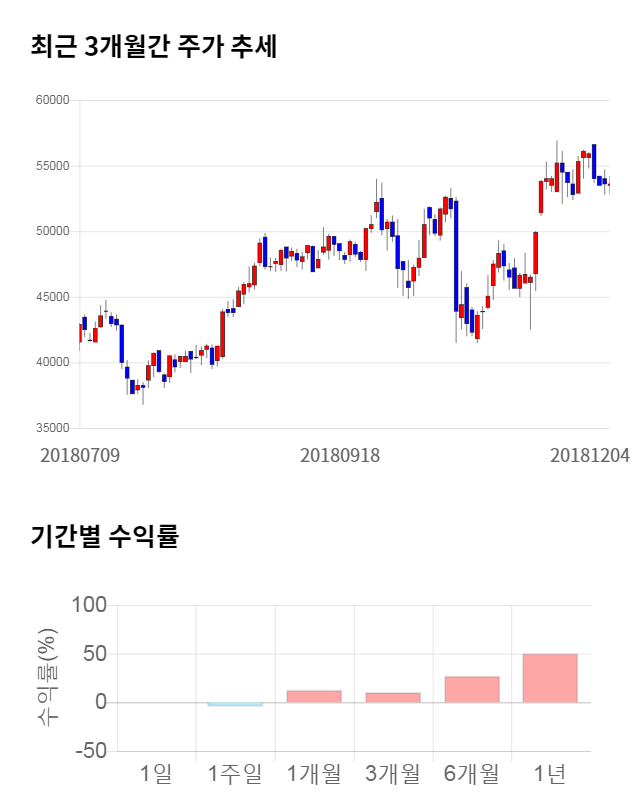Select the 6개월 return bar
Image resolution: width=640 pixels, height=810 pixels.
[471, 690]
